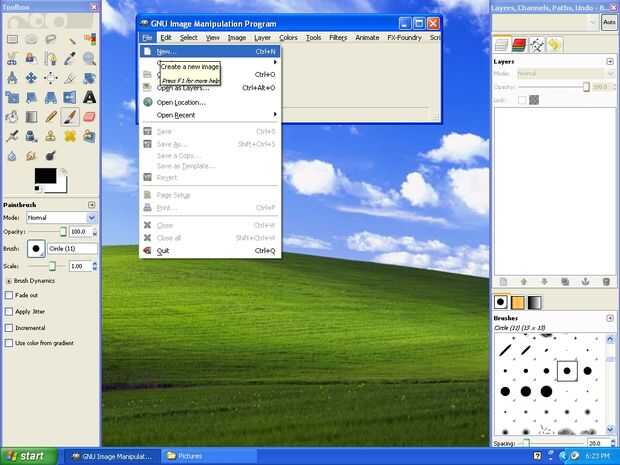Viewport: 620px width, 465px height.
Task: Select the Blend gradient tool
Action: click(31, 117)
